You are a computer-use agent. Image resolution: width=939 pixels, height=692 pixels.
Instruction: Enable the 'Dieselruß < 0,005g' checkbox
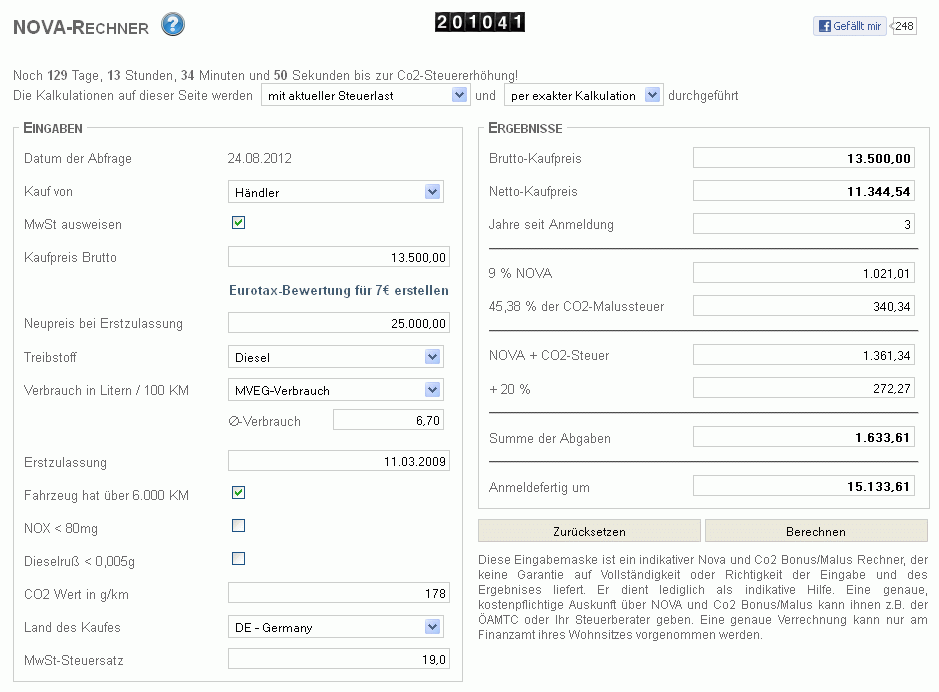pos(238,559)
